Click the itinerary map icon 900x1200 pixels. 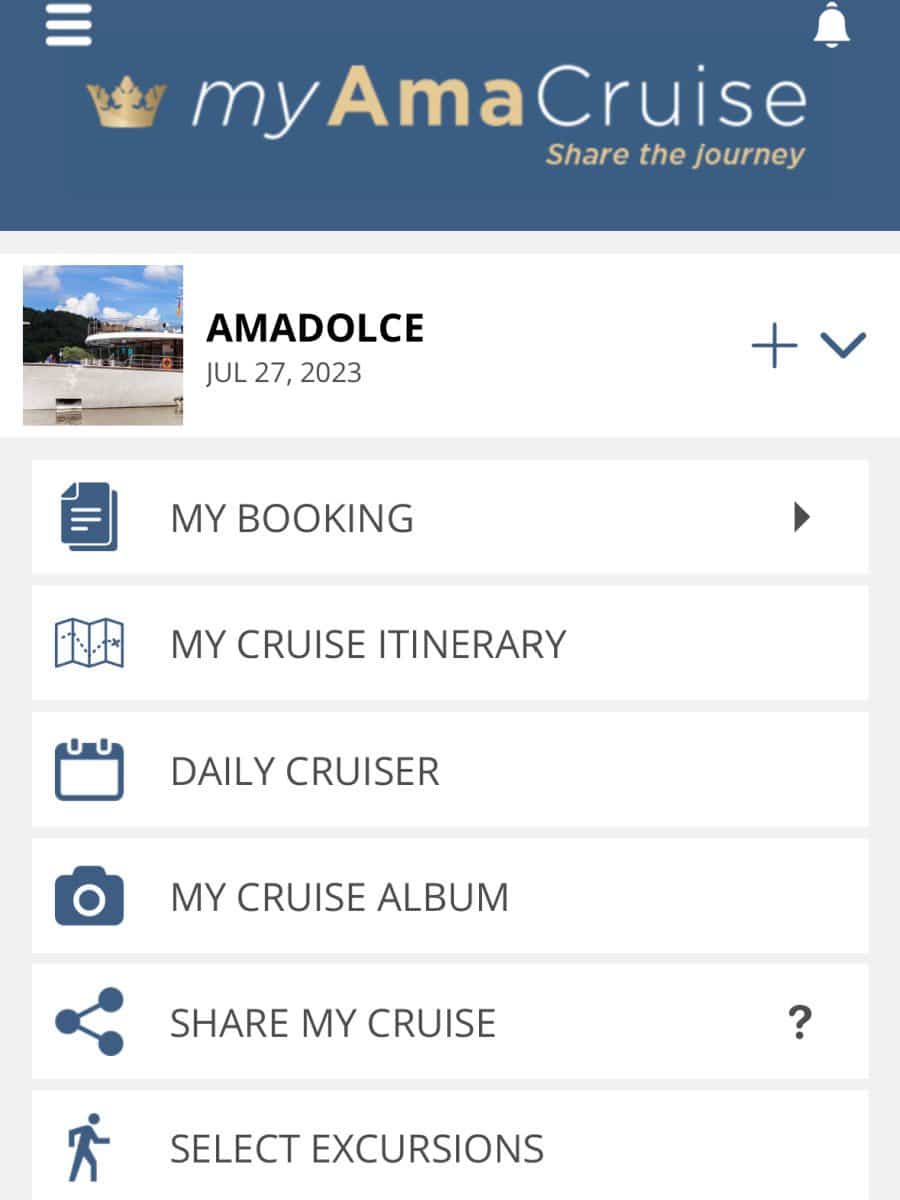click(89, 644)
